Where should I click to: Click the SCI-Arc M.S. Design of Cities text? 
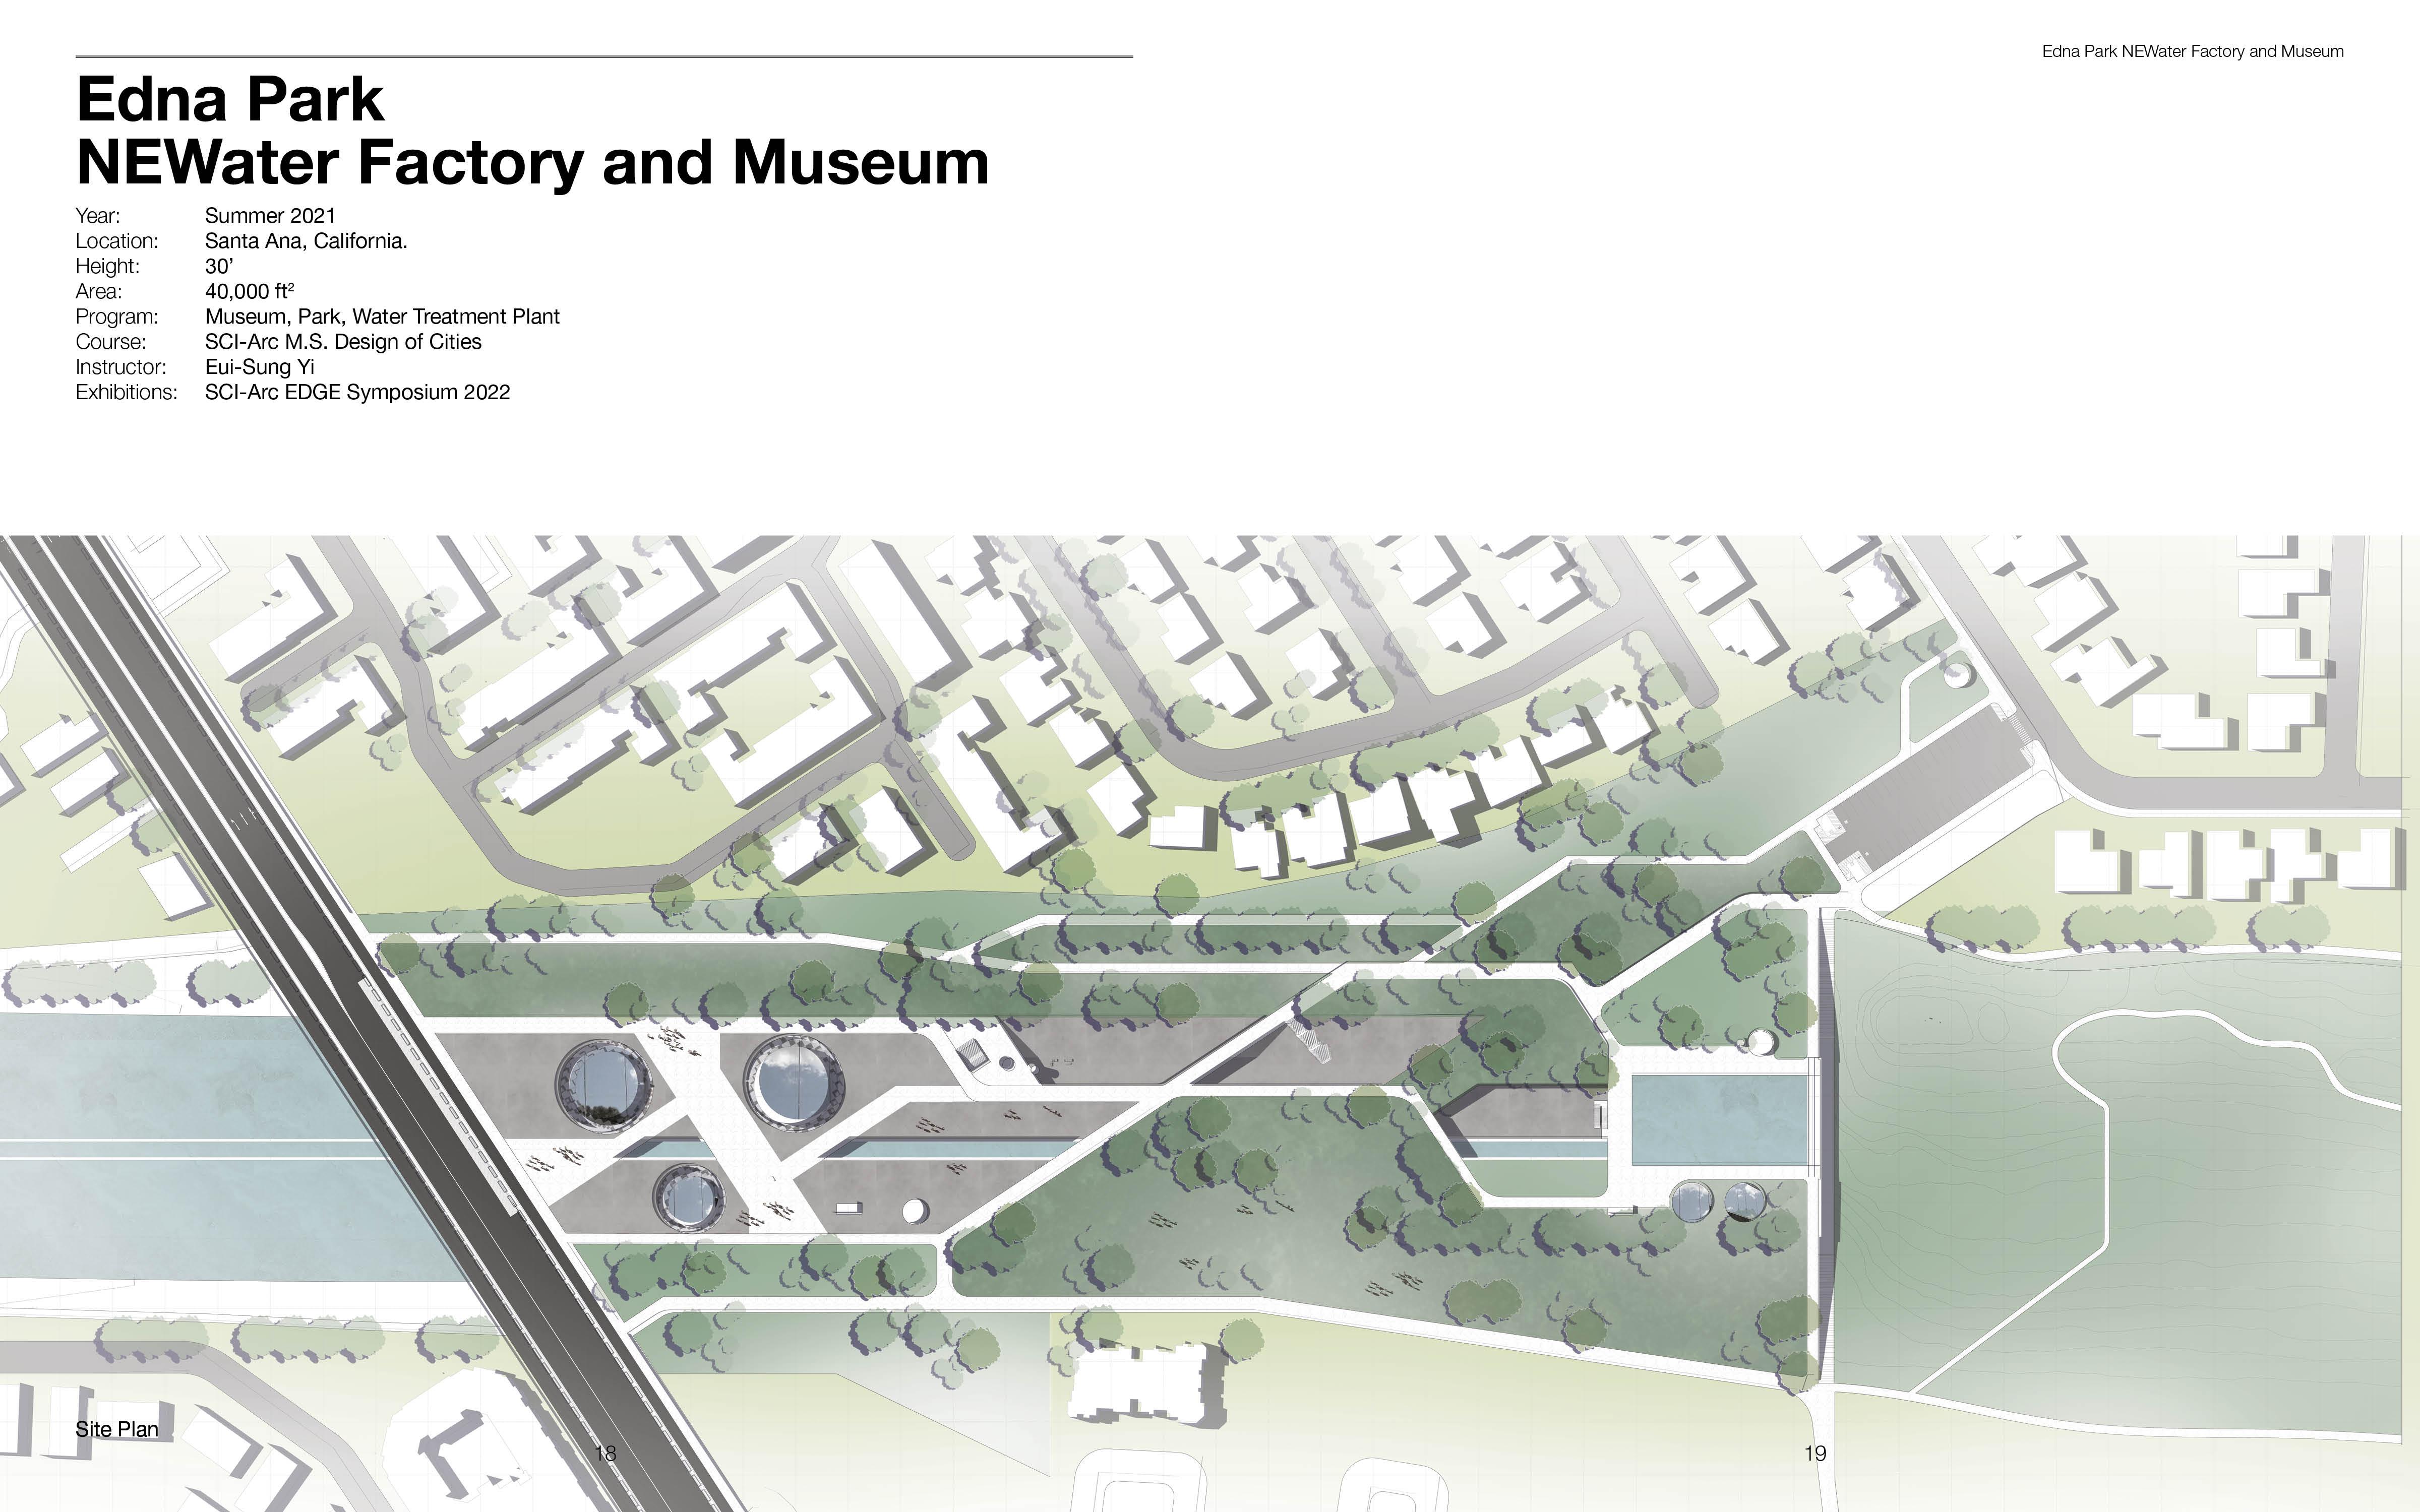(343, 342)
